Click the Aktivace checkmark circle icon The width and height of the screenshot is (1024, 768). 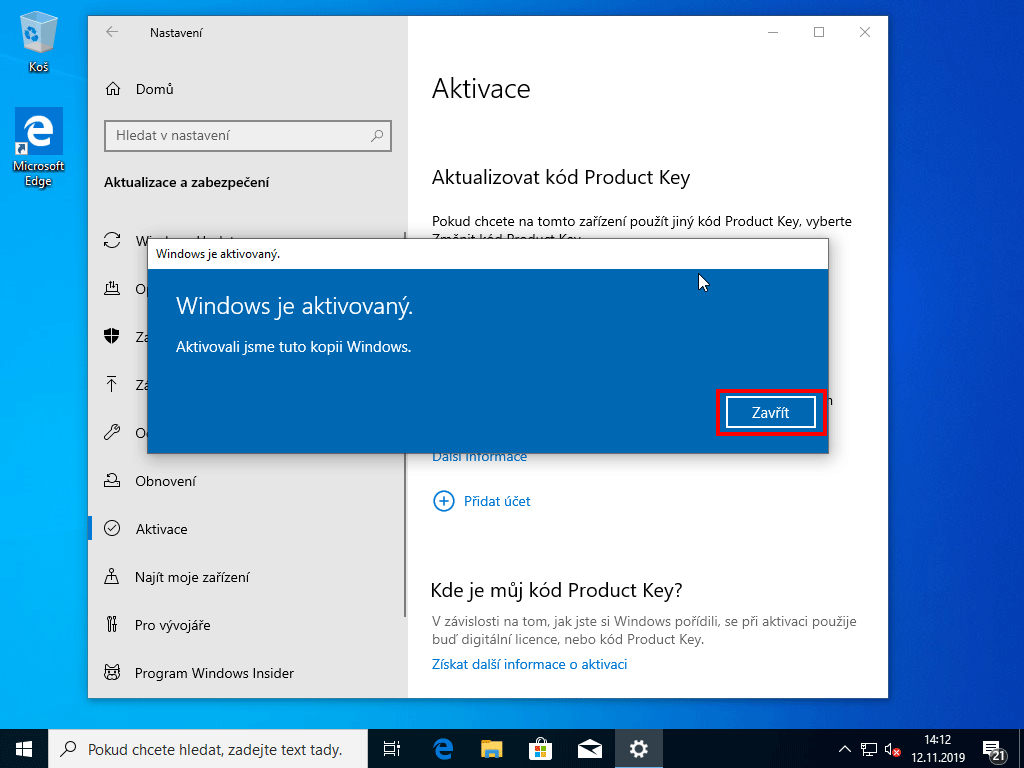tap(112, 528)
